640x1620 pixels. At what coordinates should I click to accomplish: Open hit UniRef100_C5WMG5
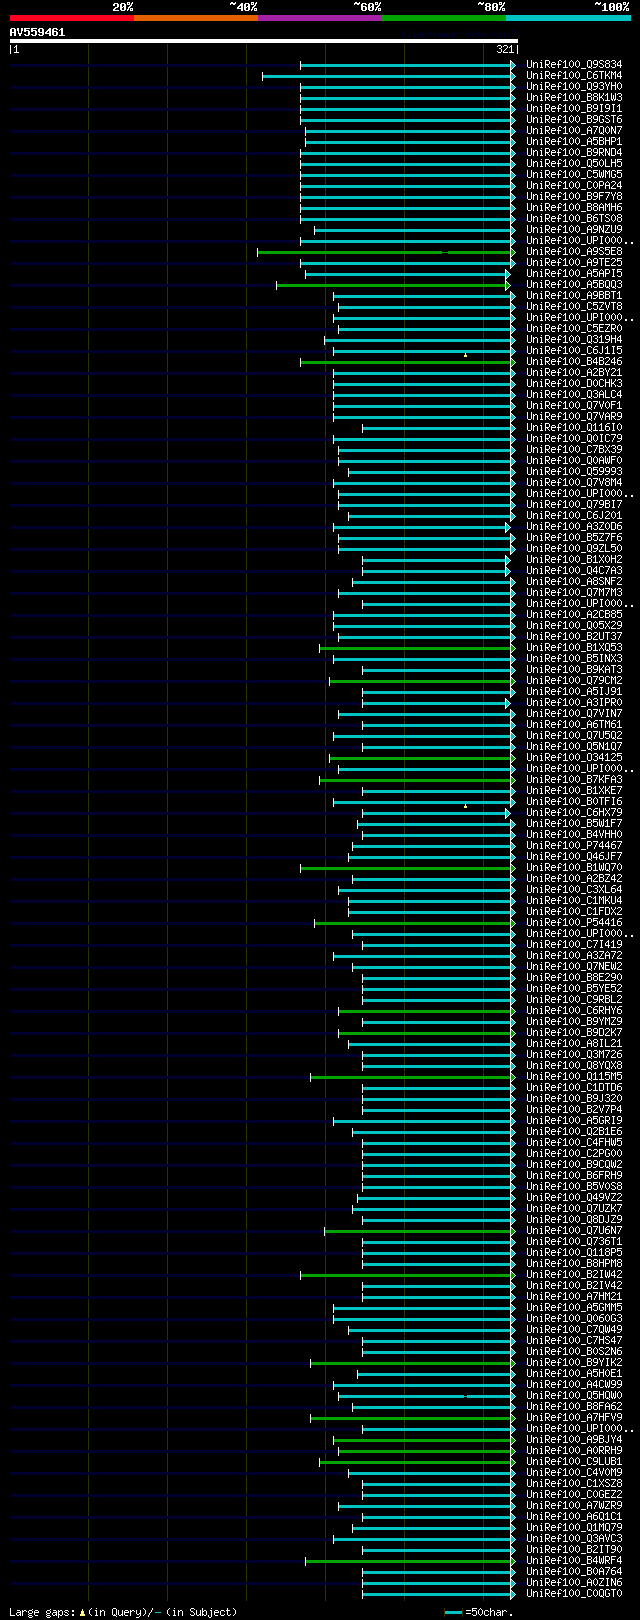[x=574, y=175]
